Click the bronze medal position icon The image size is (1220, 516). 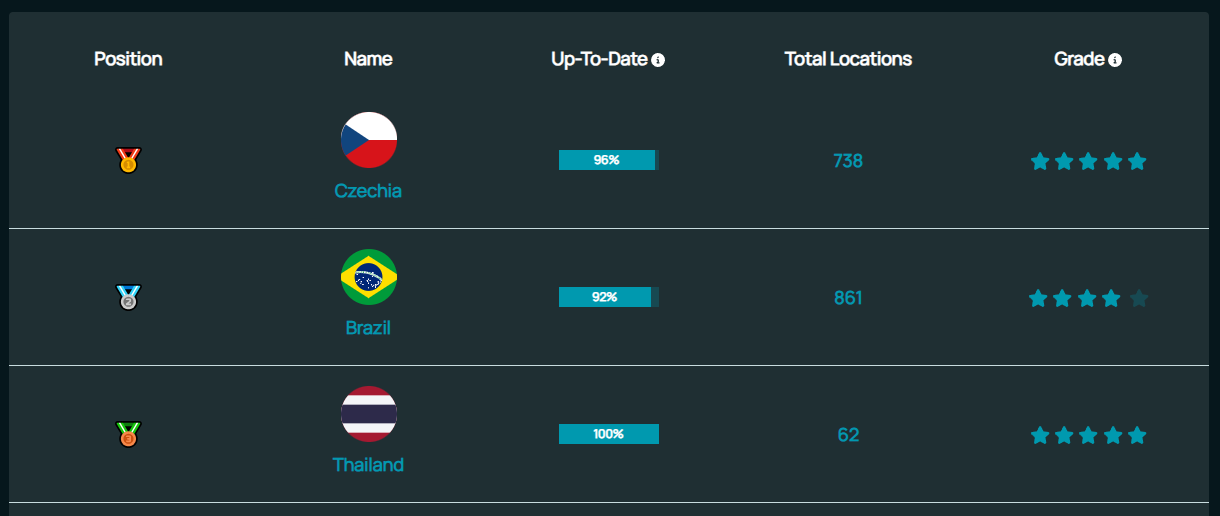click(x=128, y=434)
